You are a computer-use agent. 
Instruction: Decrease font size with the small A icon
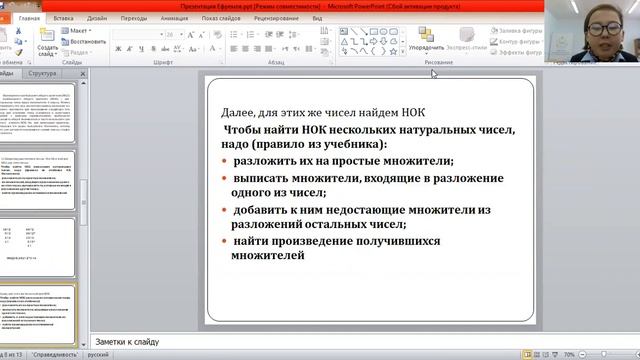pyautogui.click(x=201, y=35)
